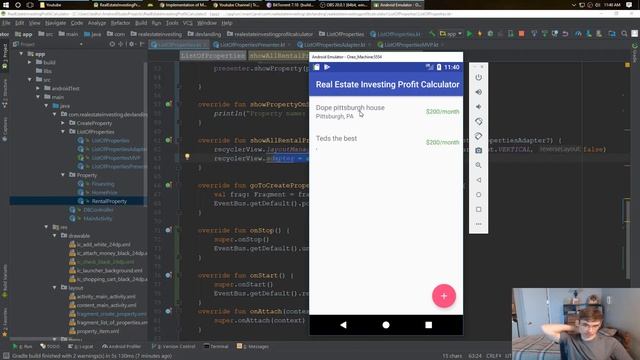Switch to ListOfPropertiesMVP.kt tab
The image size is (640, 360).
(411, 44)
